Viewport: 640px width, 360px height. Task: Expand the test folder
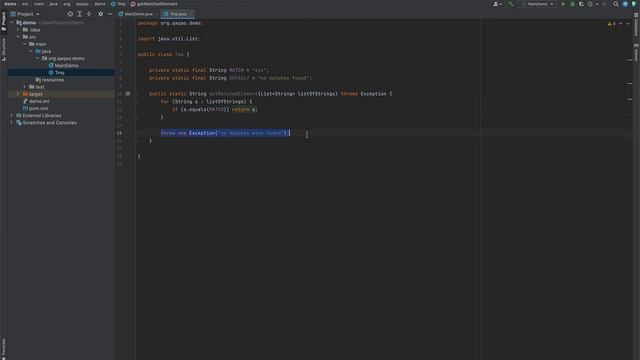pyautogui.click(x=25, y=87)
